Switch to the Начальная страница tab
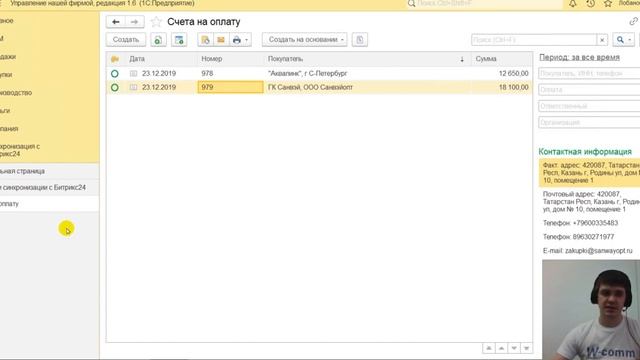Viewport: 640px width, 360px height. pyautogui.click(x=49, y=171)
